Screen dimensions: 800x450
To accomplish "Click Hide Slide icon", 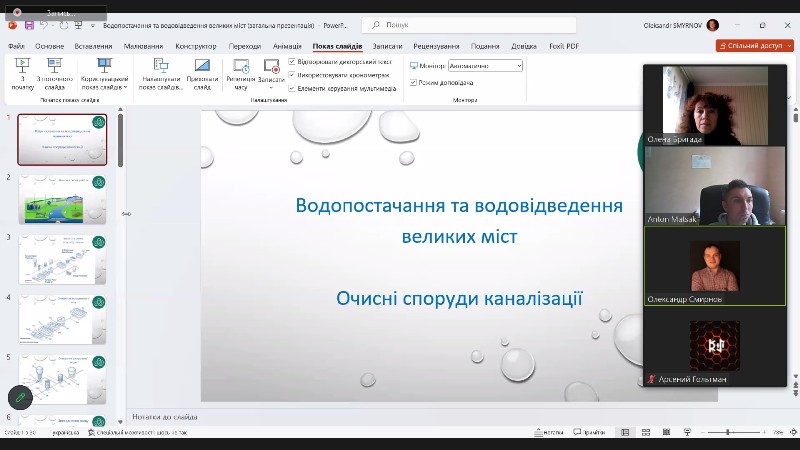I will pos(202,72).
